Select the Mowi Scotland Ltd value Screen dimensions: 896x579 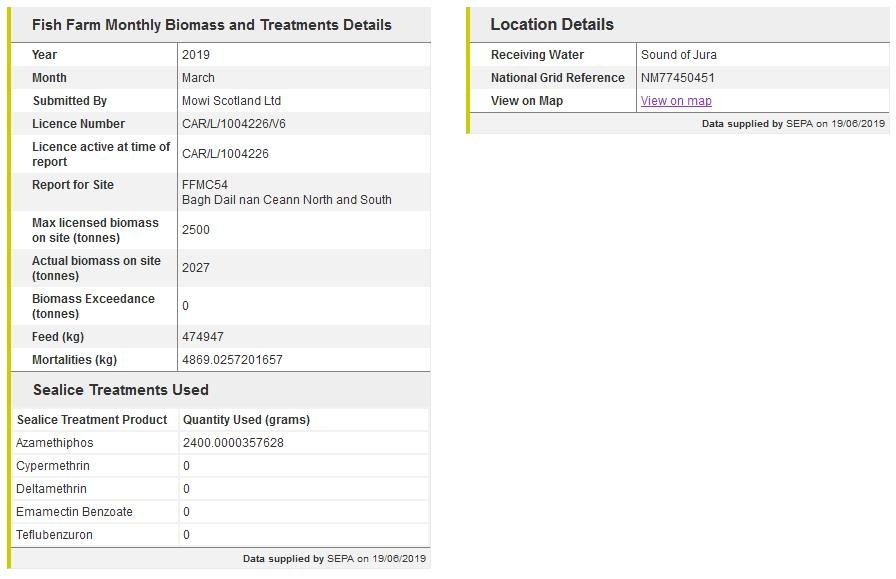click(231, 101)
